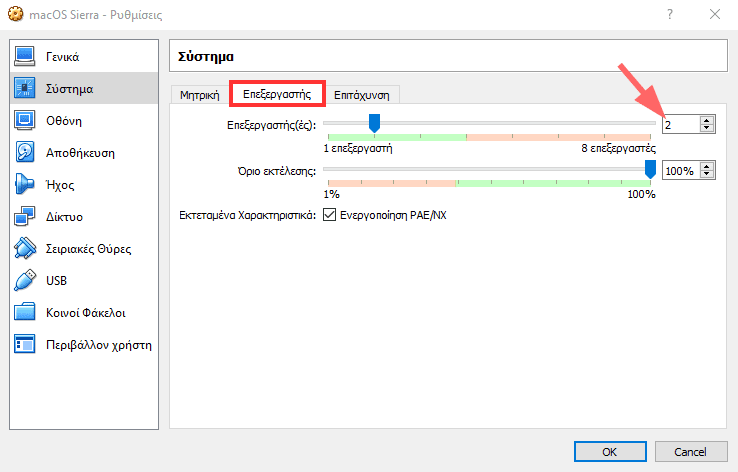Click the Κοινοί Φάκελοι folder icon

tap(24, 312)
